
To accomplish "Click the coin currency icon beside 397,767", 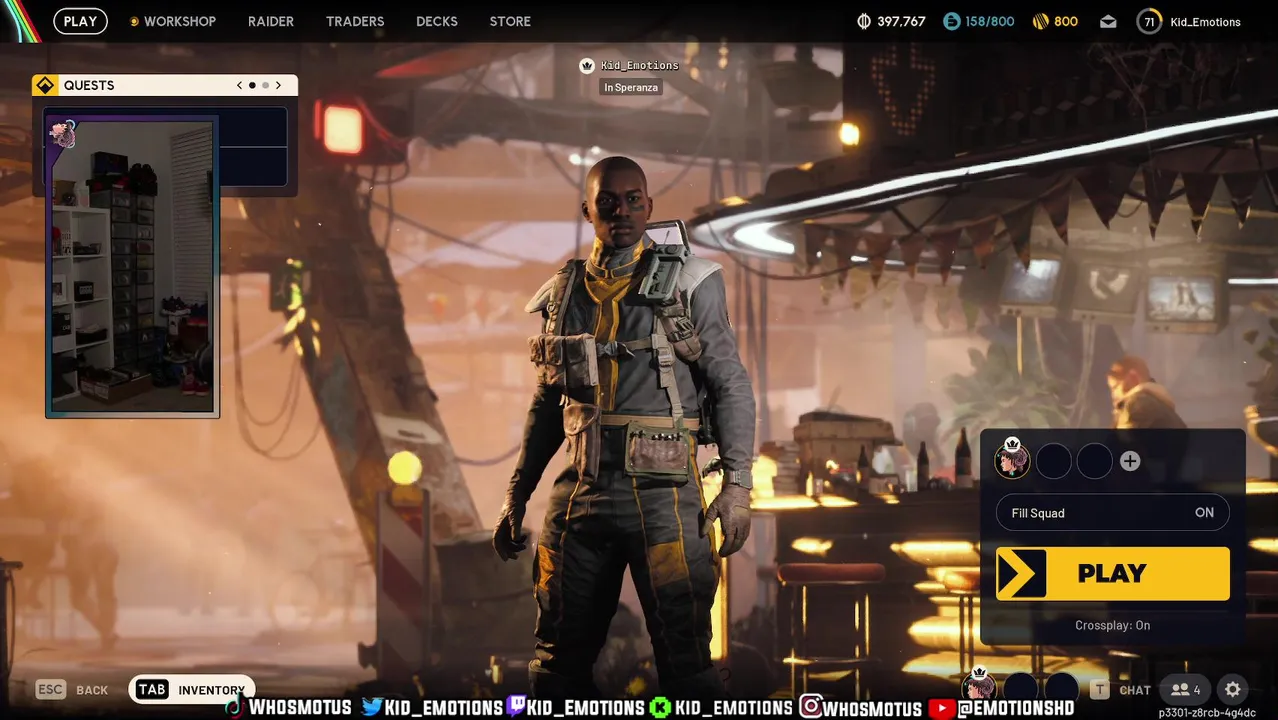I will (x=864, y=21).
